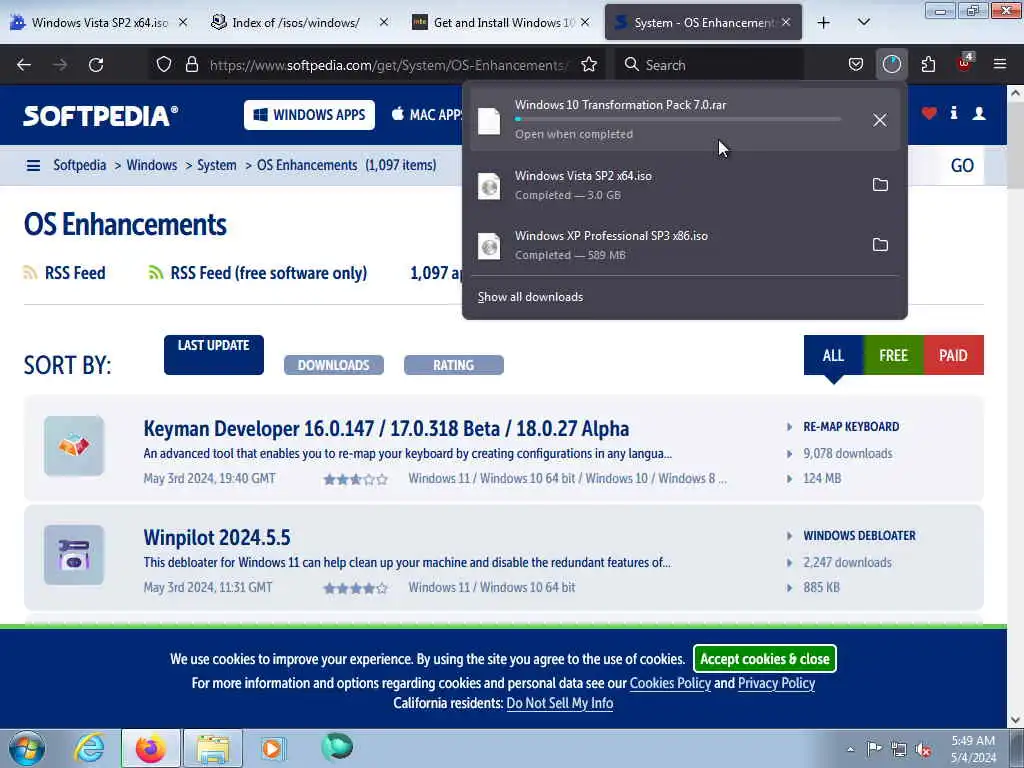Open the Softpedia hamburger menu in breadcrumb bar
Screen dimensions: 1024x768
(x=33, y=165)
